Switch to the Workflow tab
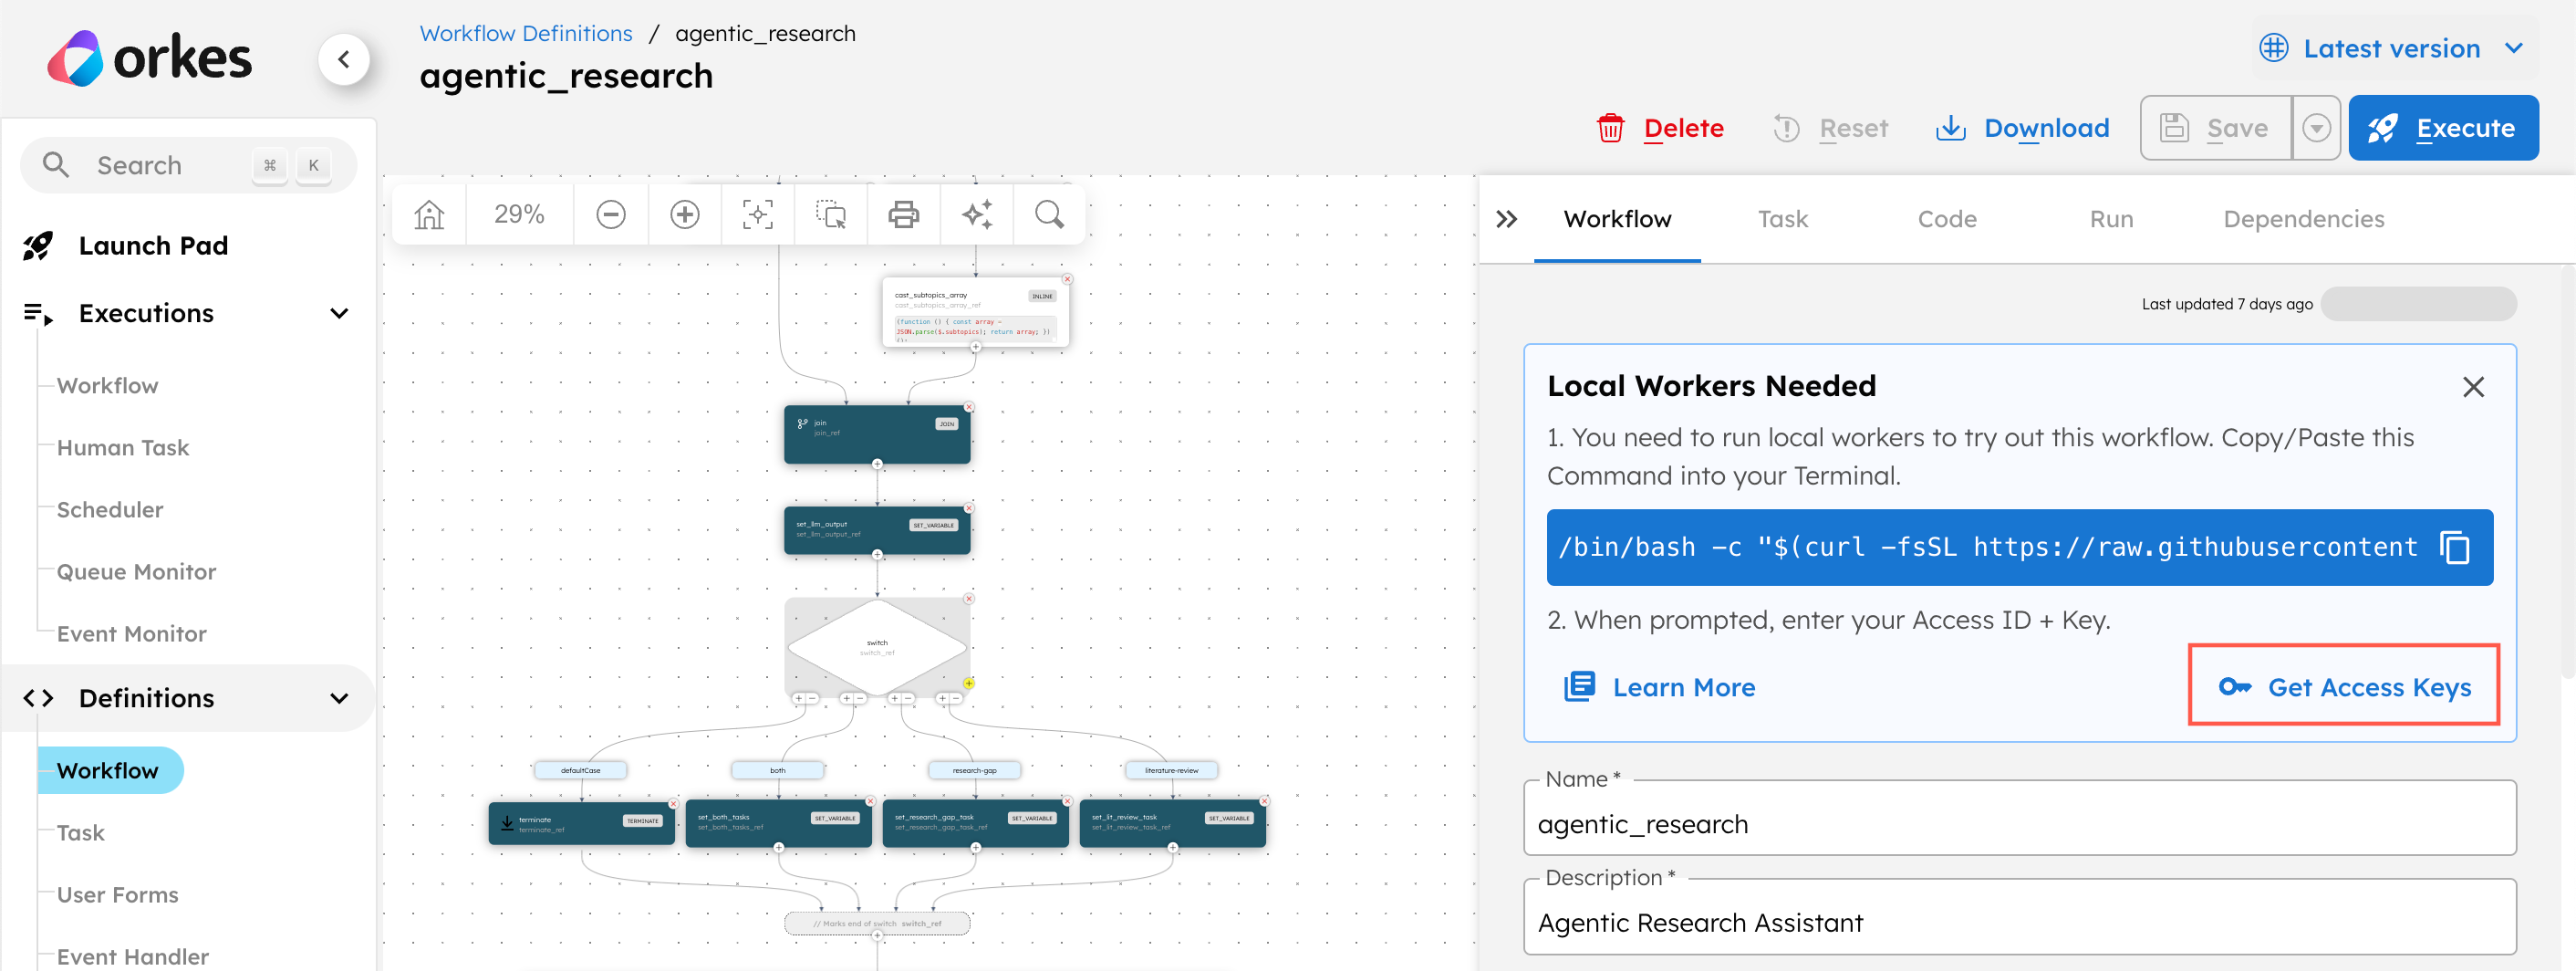Image resolution: width=2576 pixels, height=971 pixels. [1617, 219]
